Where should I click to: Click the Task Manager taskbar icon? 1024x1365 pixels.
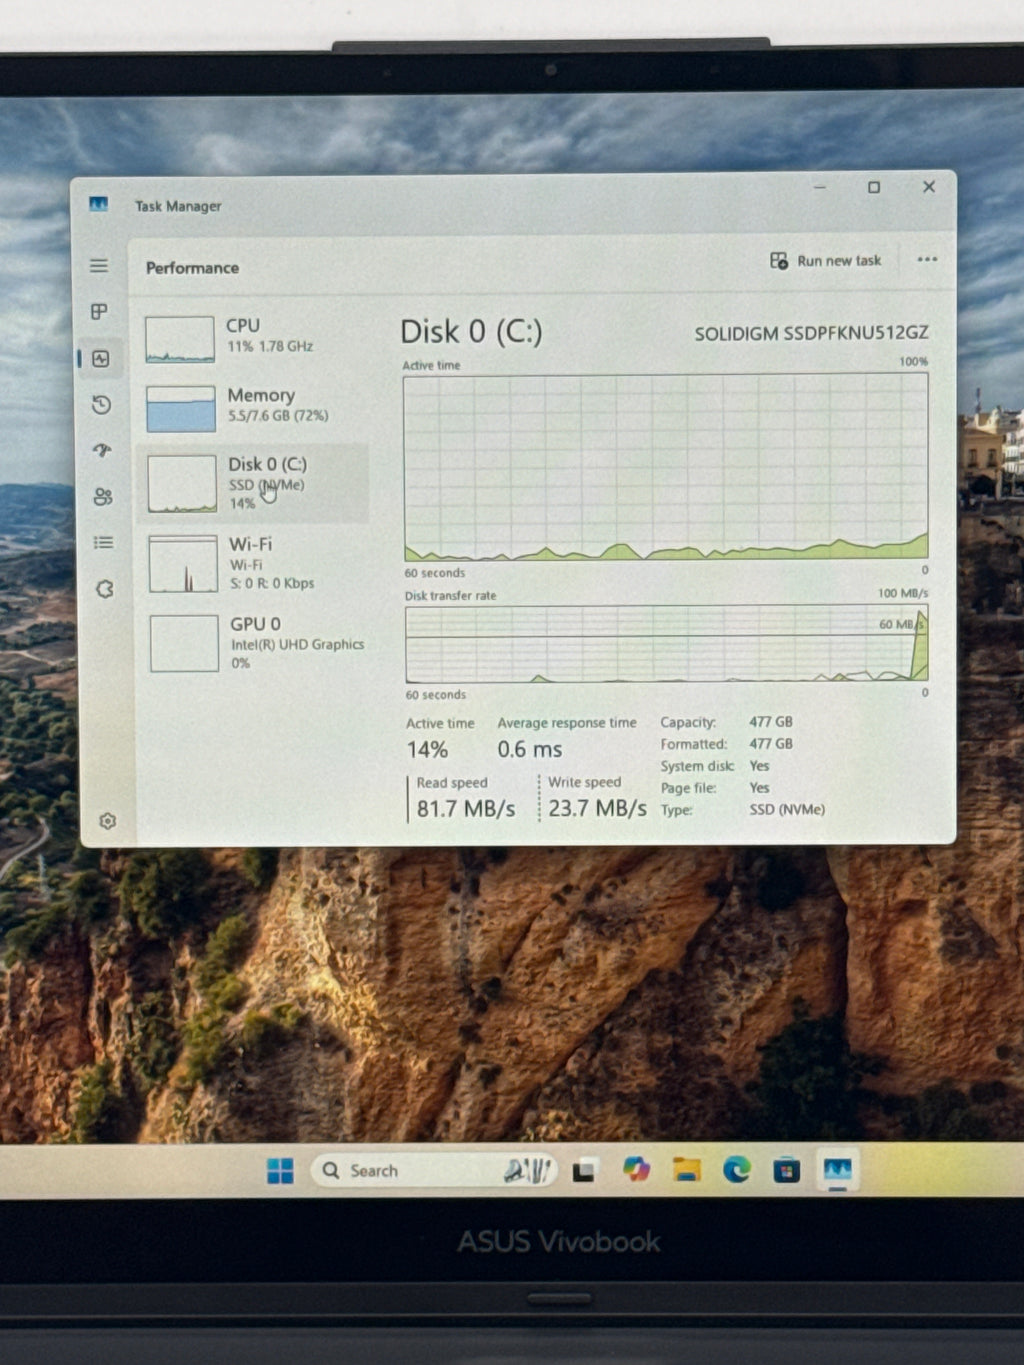click(x=837, y=1169)
